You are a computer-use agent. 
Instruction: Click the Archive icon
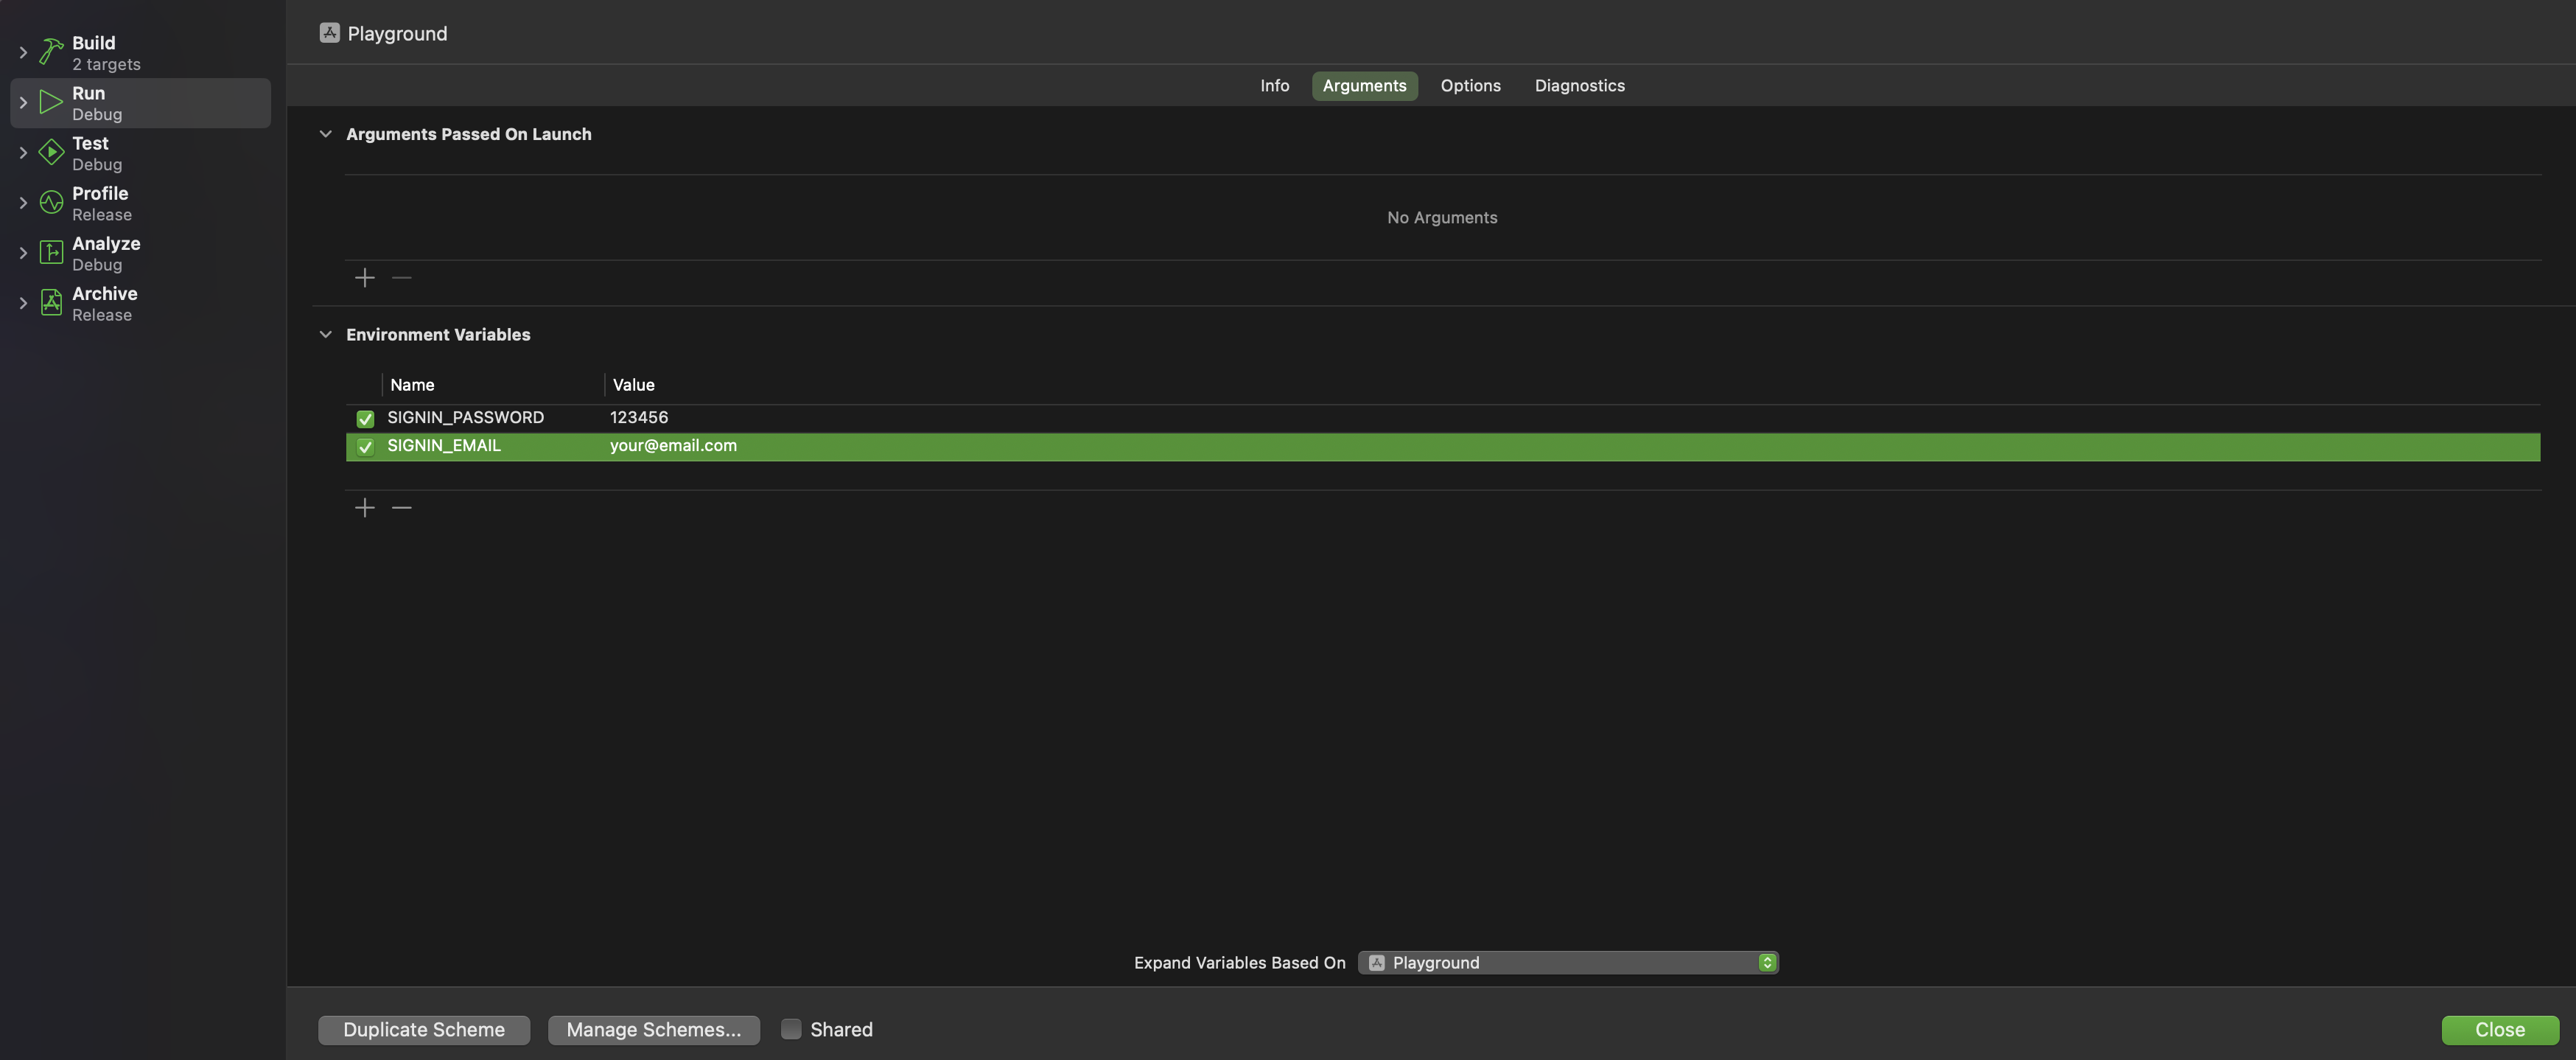[50, 302]
